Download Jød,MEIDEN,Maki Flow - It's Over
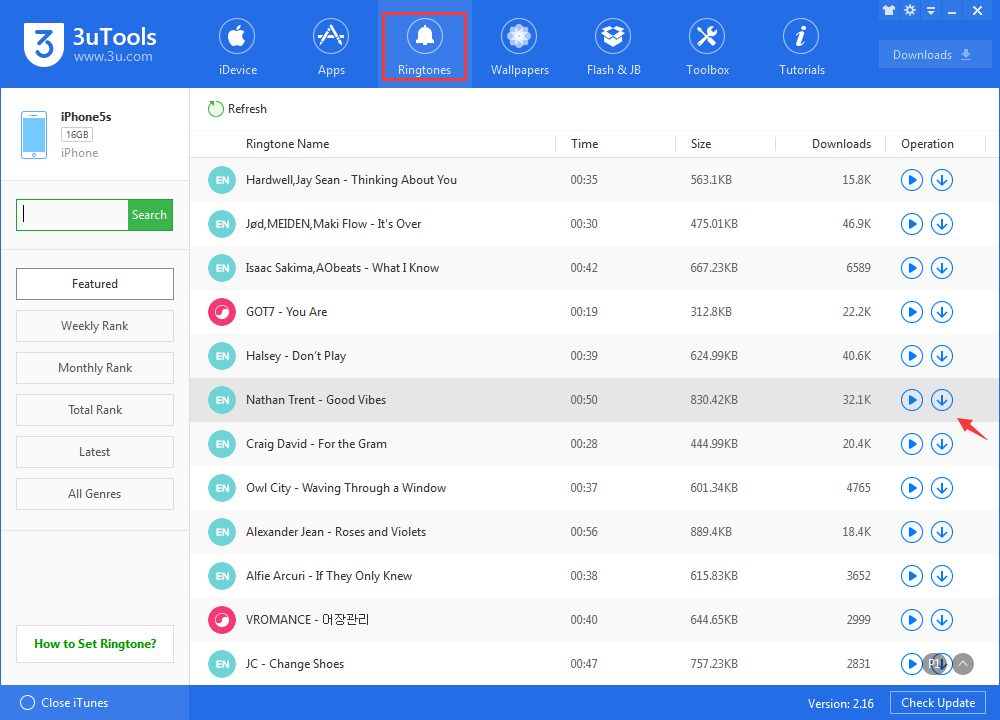The width and height of the screenshot is (1000, 720). (x=942, y=224)
